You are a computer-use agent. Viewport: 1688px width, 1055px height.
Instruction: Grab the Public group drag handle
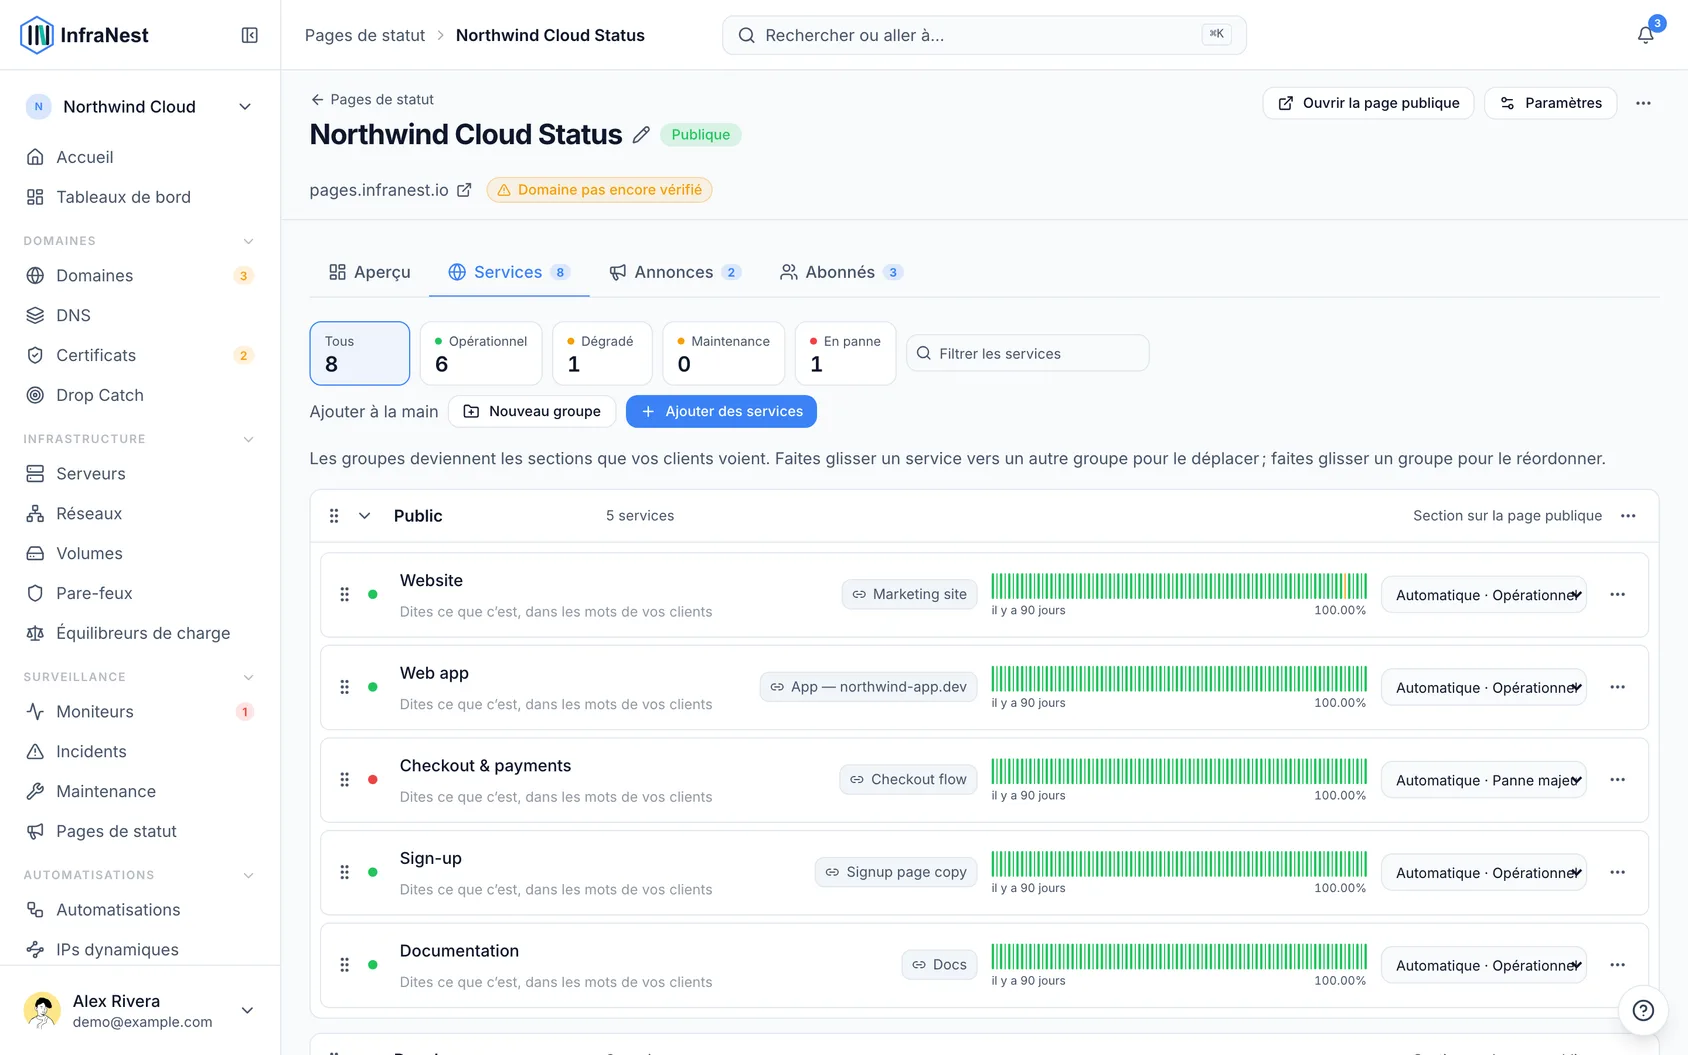(334, 516)
